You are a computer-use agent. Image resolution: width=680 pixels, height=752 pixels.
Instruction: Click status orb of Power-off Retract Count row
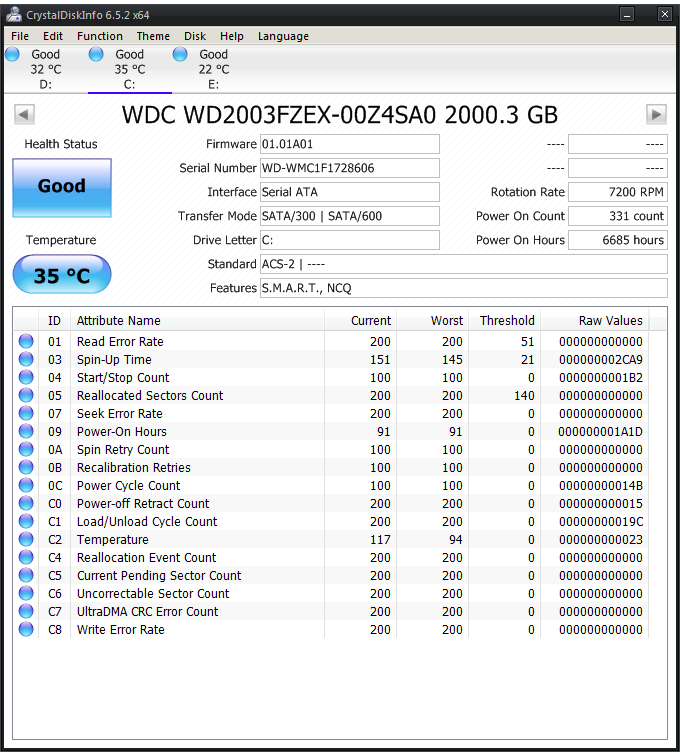pos(26,503)
